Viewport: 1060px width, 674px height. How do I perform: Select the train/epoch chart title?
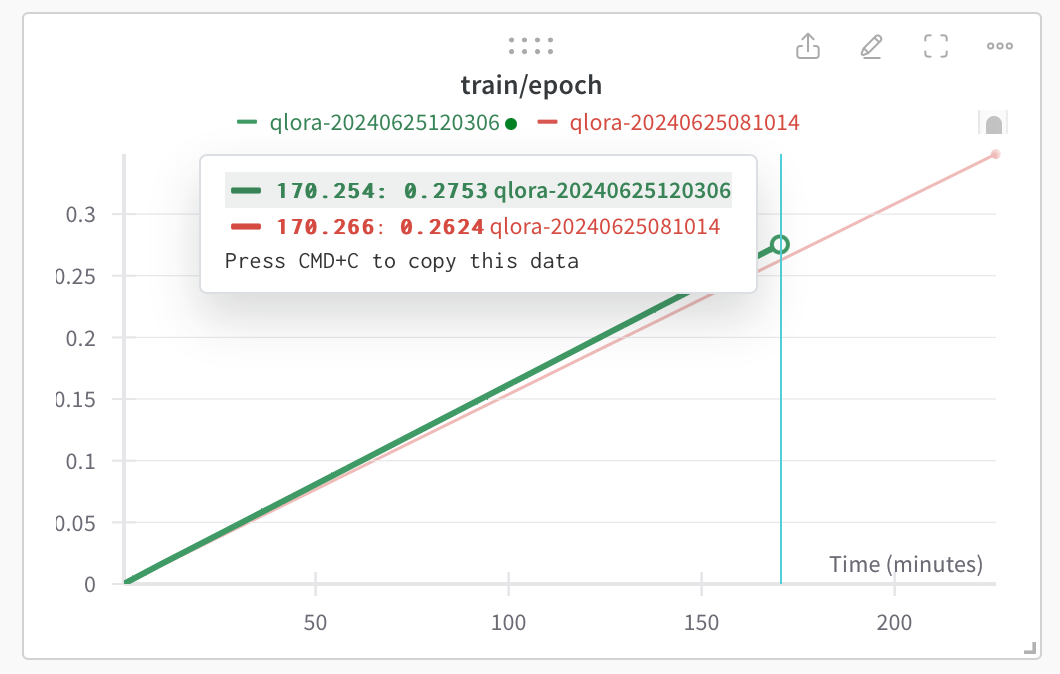pyautogui.click(x=530, y=85)
